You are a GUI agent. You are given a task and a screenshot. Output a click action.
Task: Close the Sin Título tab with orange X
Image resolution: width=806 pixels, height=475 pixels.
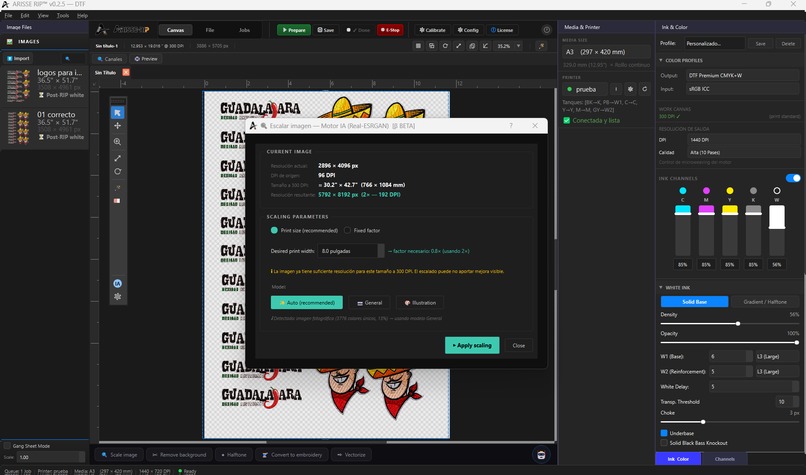pyautogui.click(x=126, y=72)
